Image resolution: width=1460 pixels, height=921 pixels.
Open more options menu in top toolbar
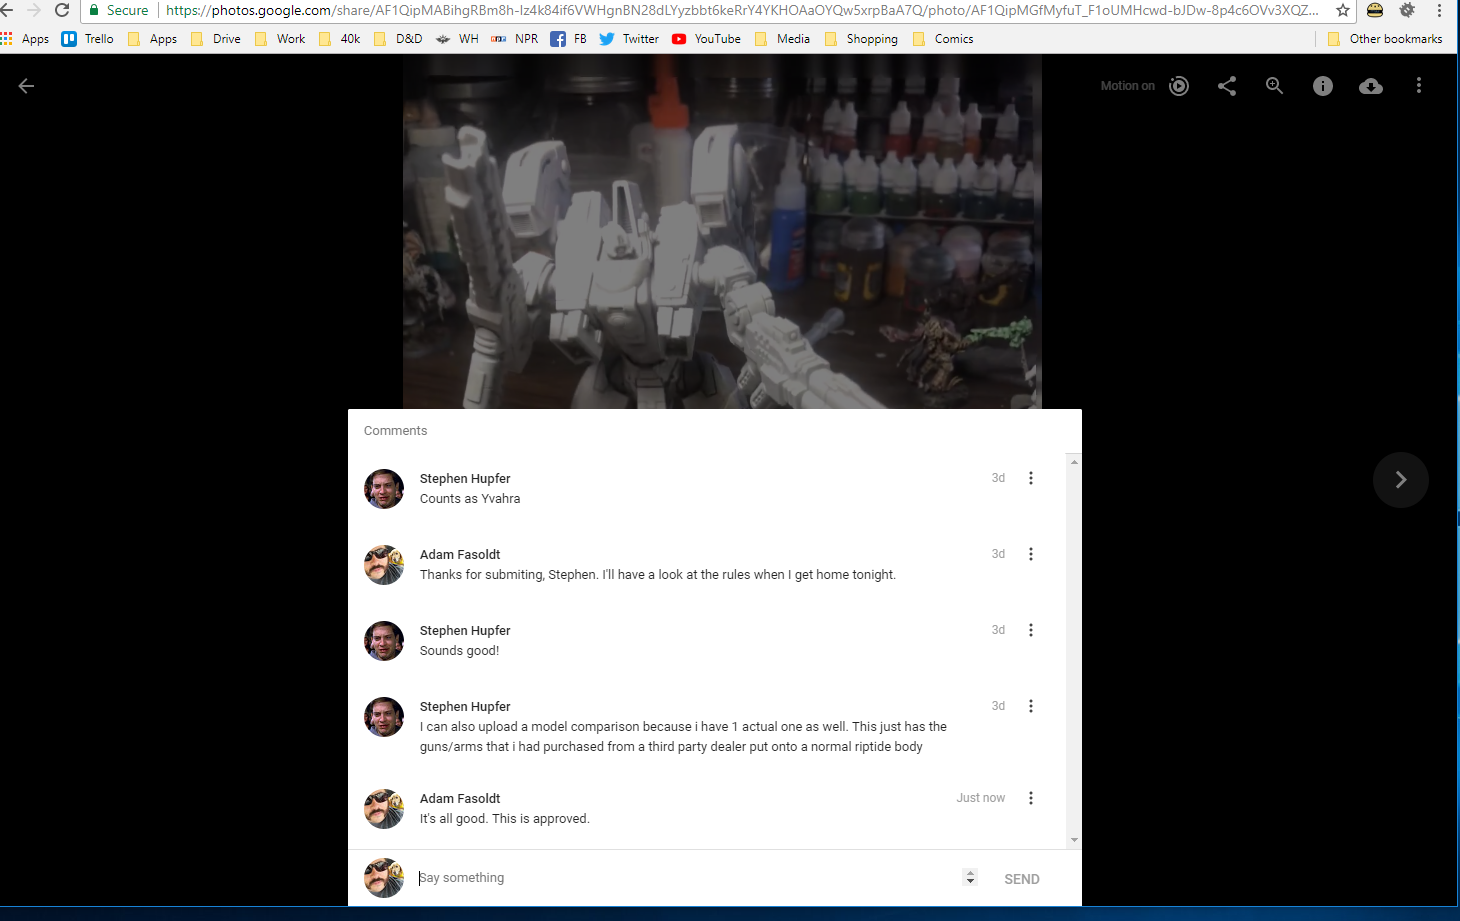[x=1419, y=86]
